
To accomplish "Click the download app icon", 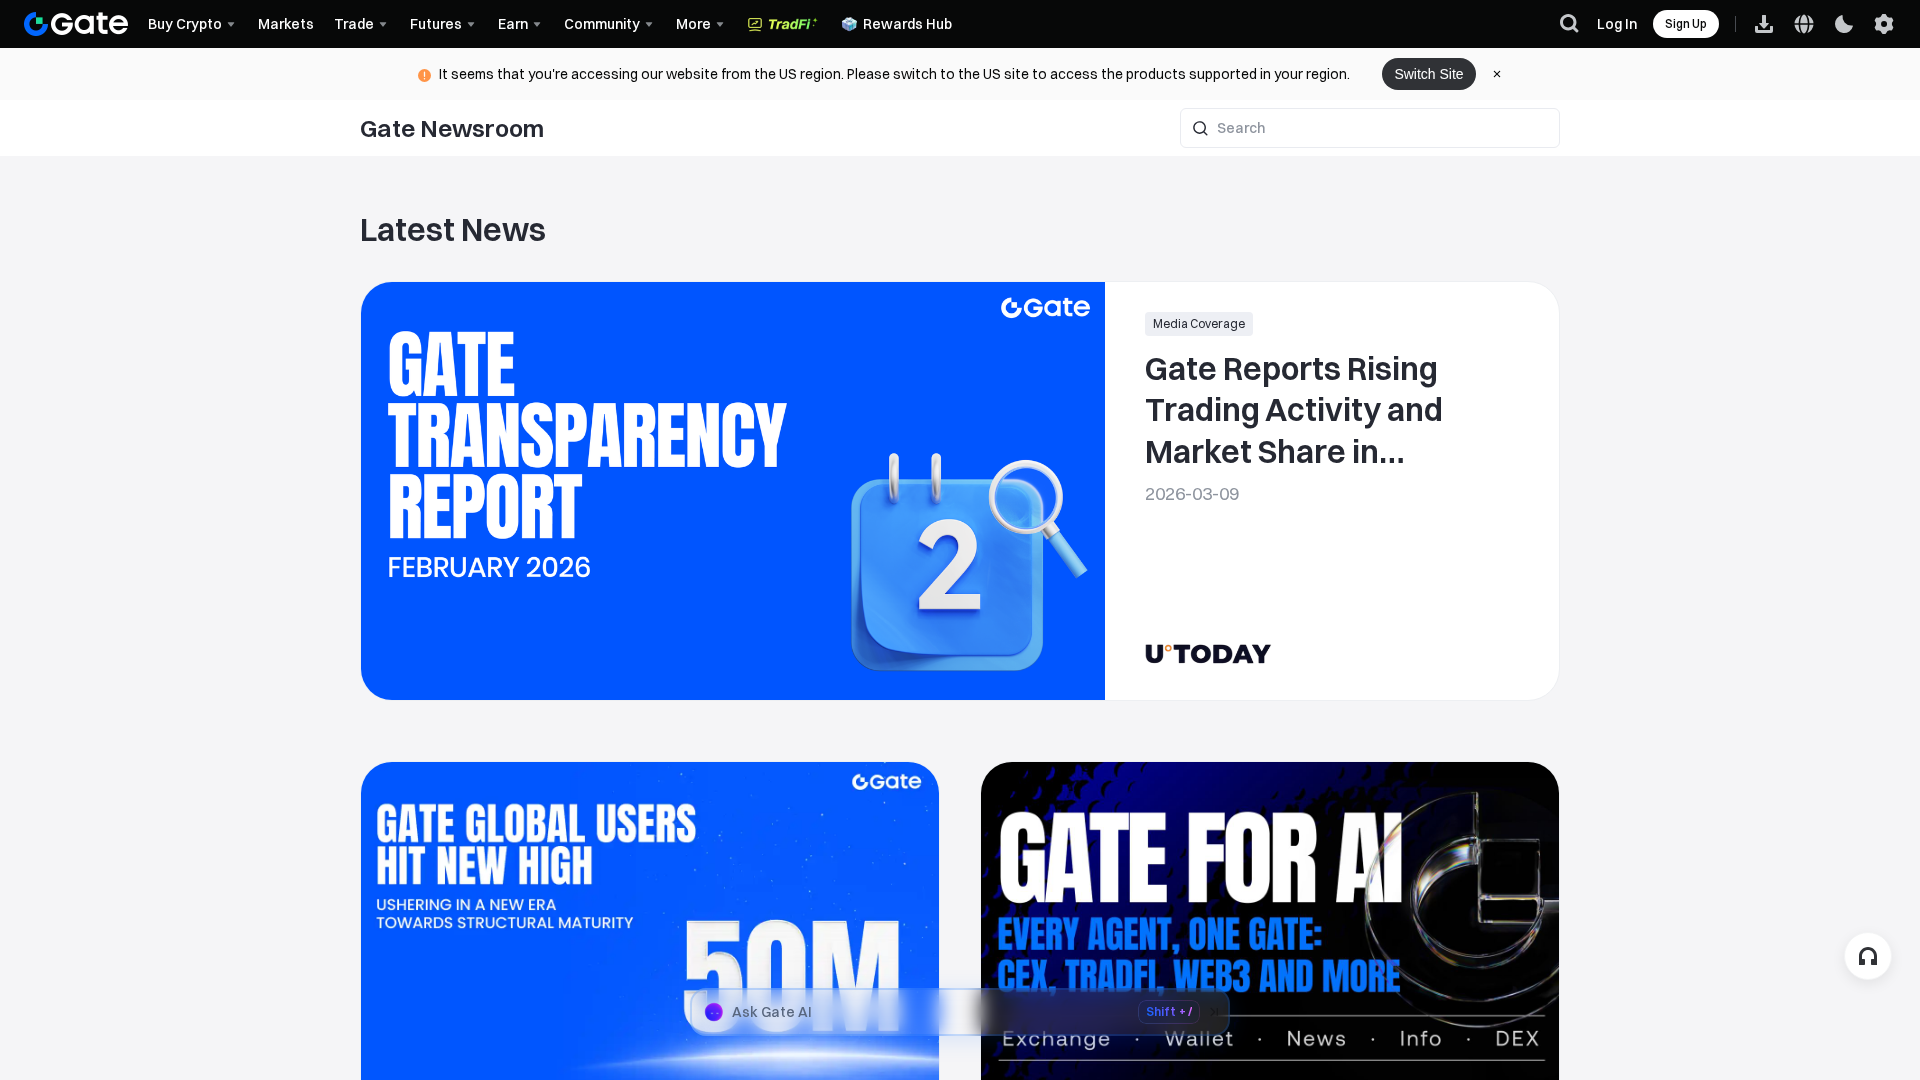I will (1764, 24).
